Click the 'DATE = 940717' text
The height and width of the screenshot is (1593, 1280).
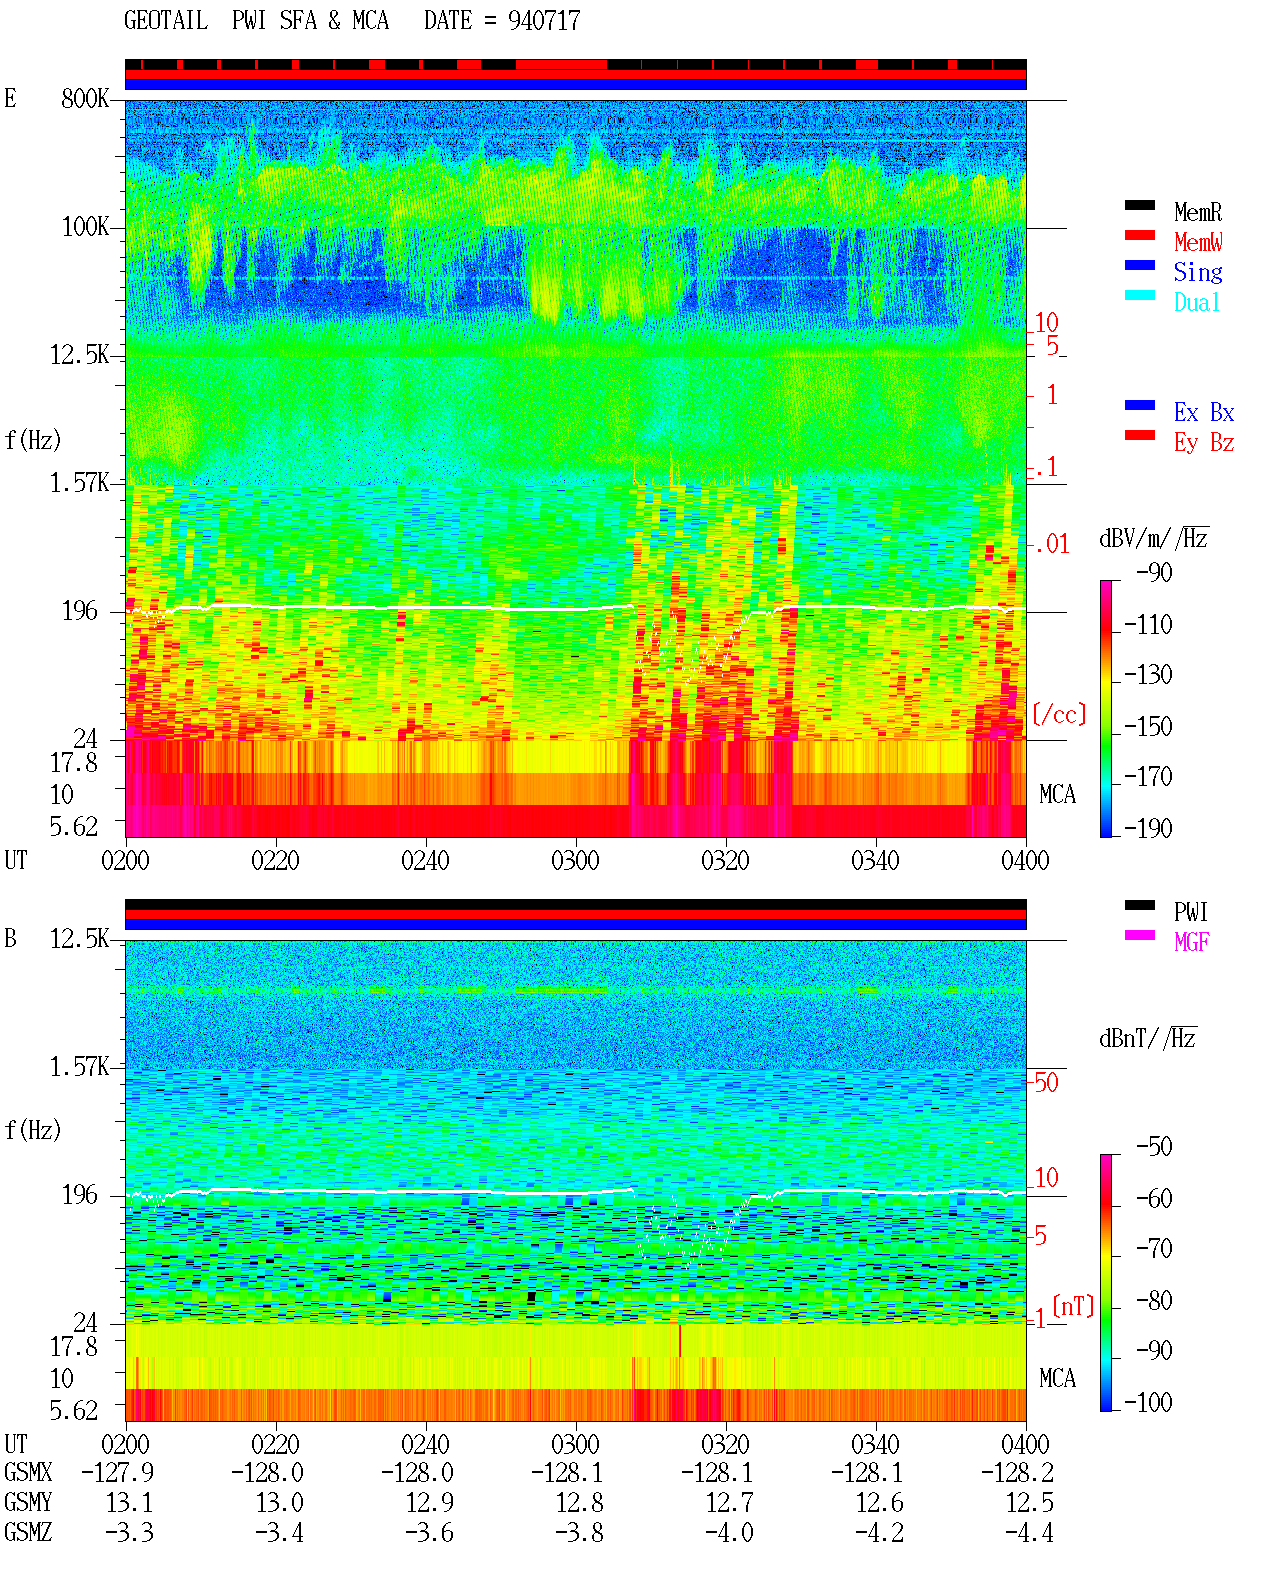pos(502,21)
